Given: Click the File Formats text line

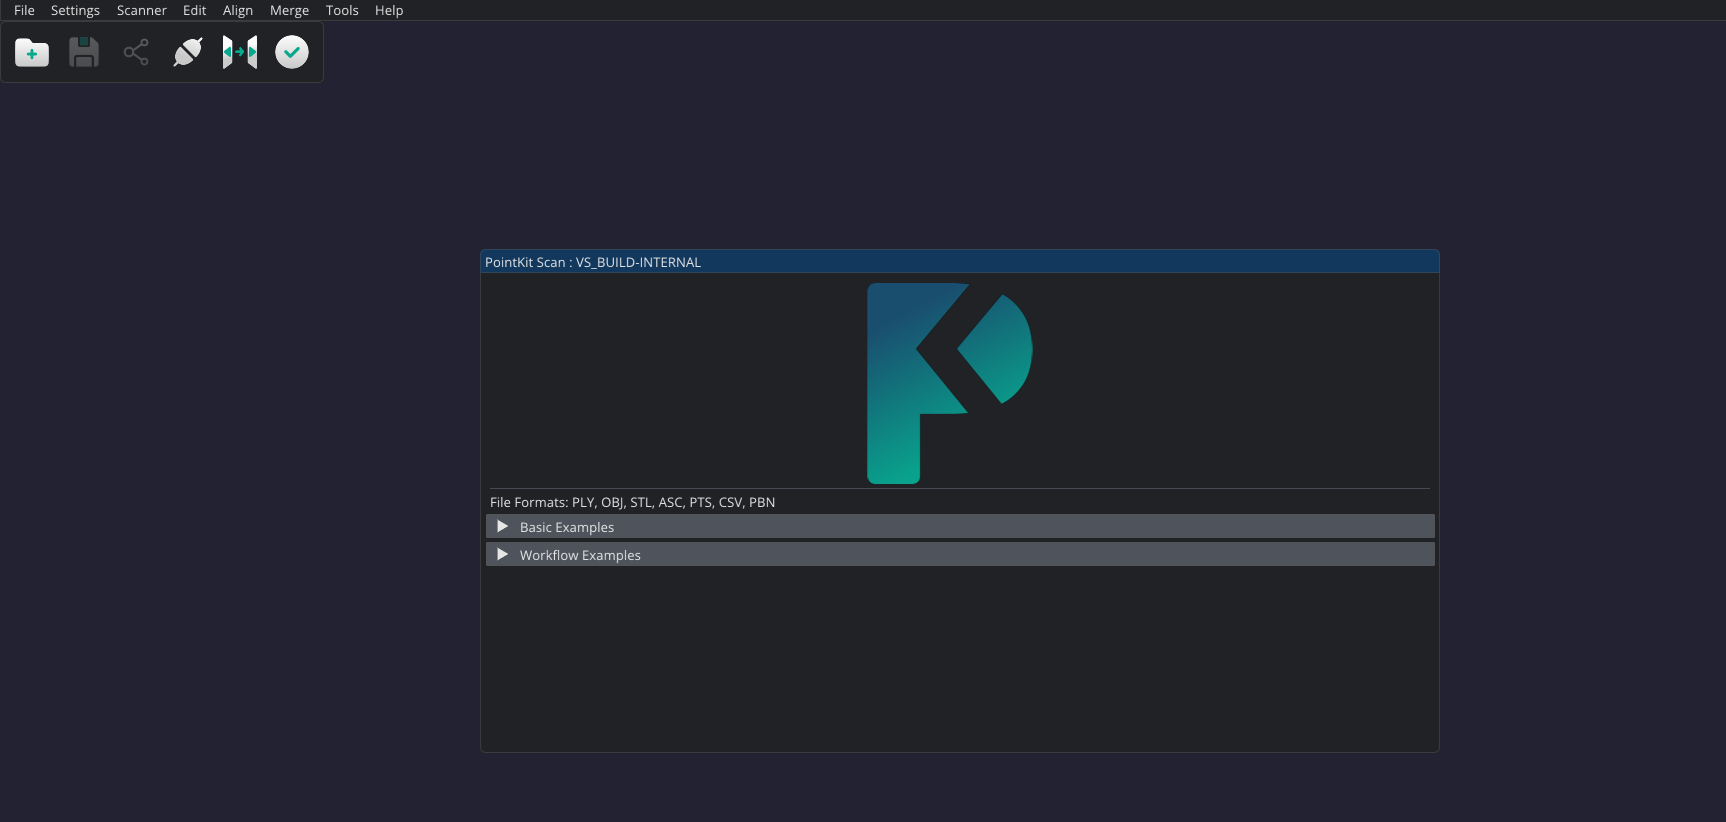Looking at the screenshot, I should [x=632, y=502].
